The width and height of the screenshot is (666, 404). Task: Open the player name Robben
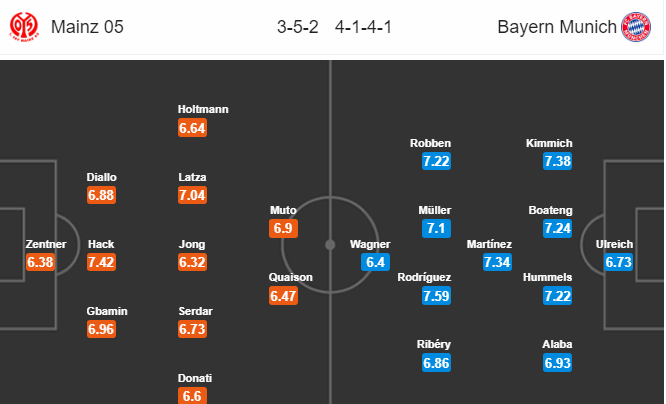click(431, 143)
